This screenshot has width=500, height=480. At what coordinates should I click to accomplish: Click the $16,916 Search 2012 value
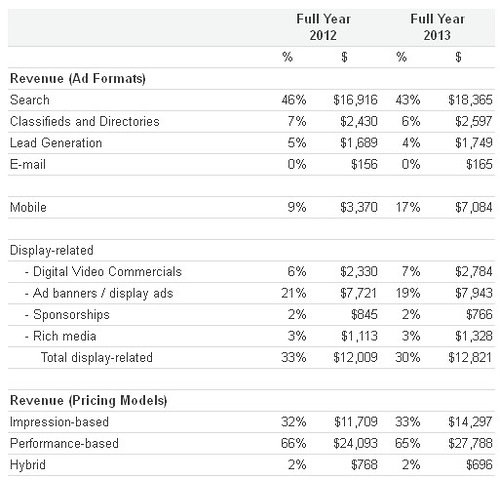[x=355, y=100]
